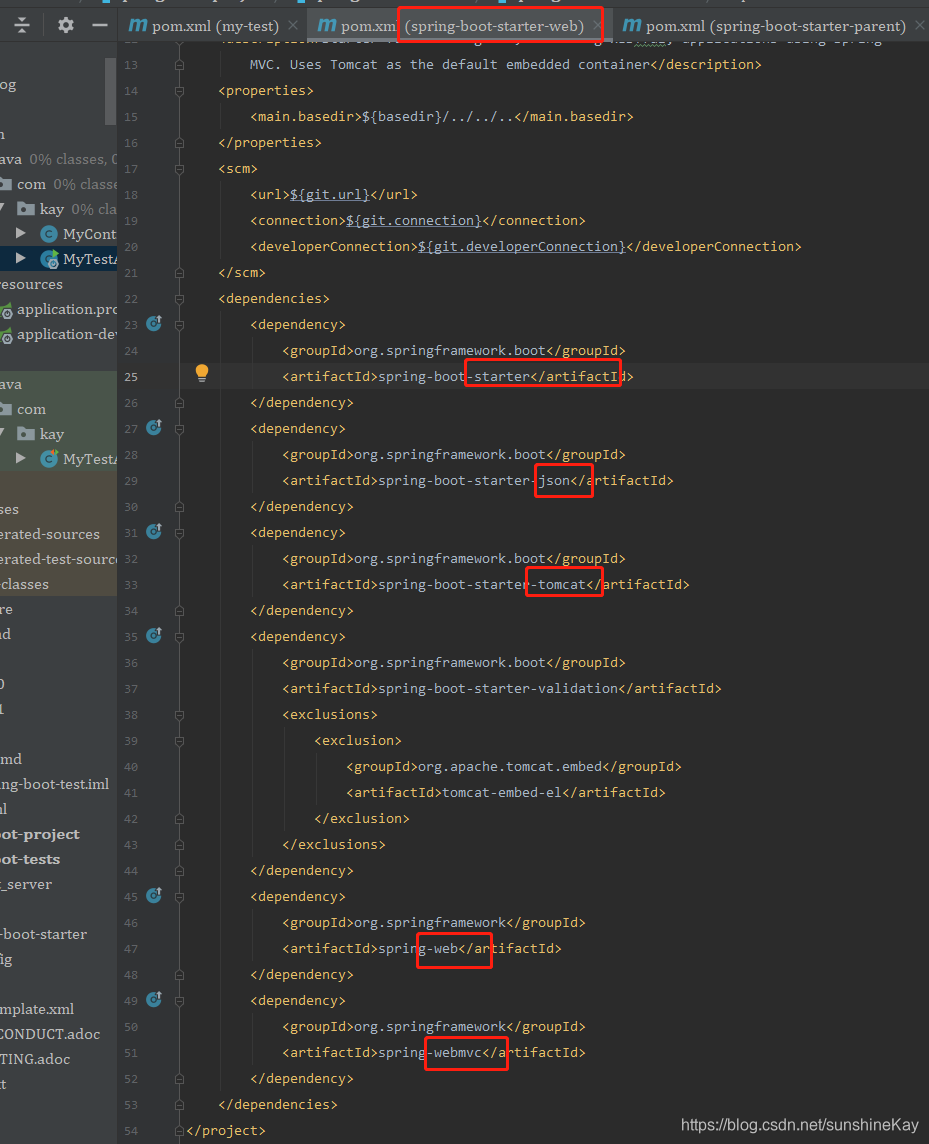Screen dimensions: 929x1144
Task: Click the gutter dependency icon on line 49
Action: coord(154,1000)
